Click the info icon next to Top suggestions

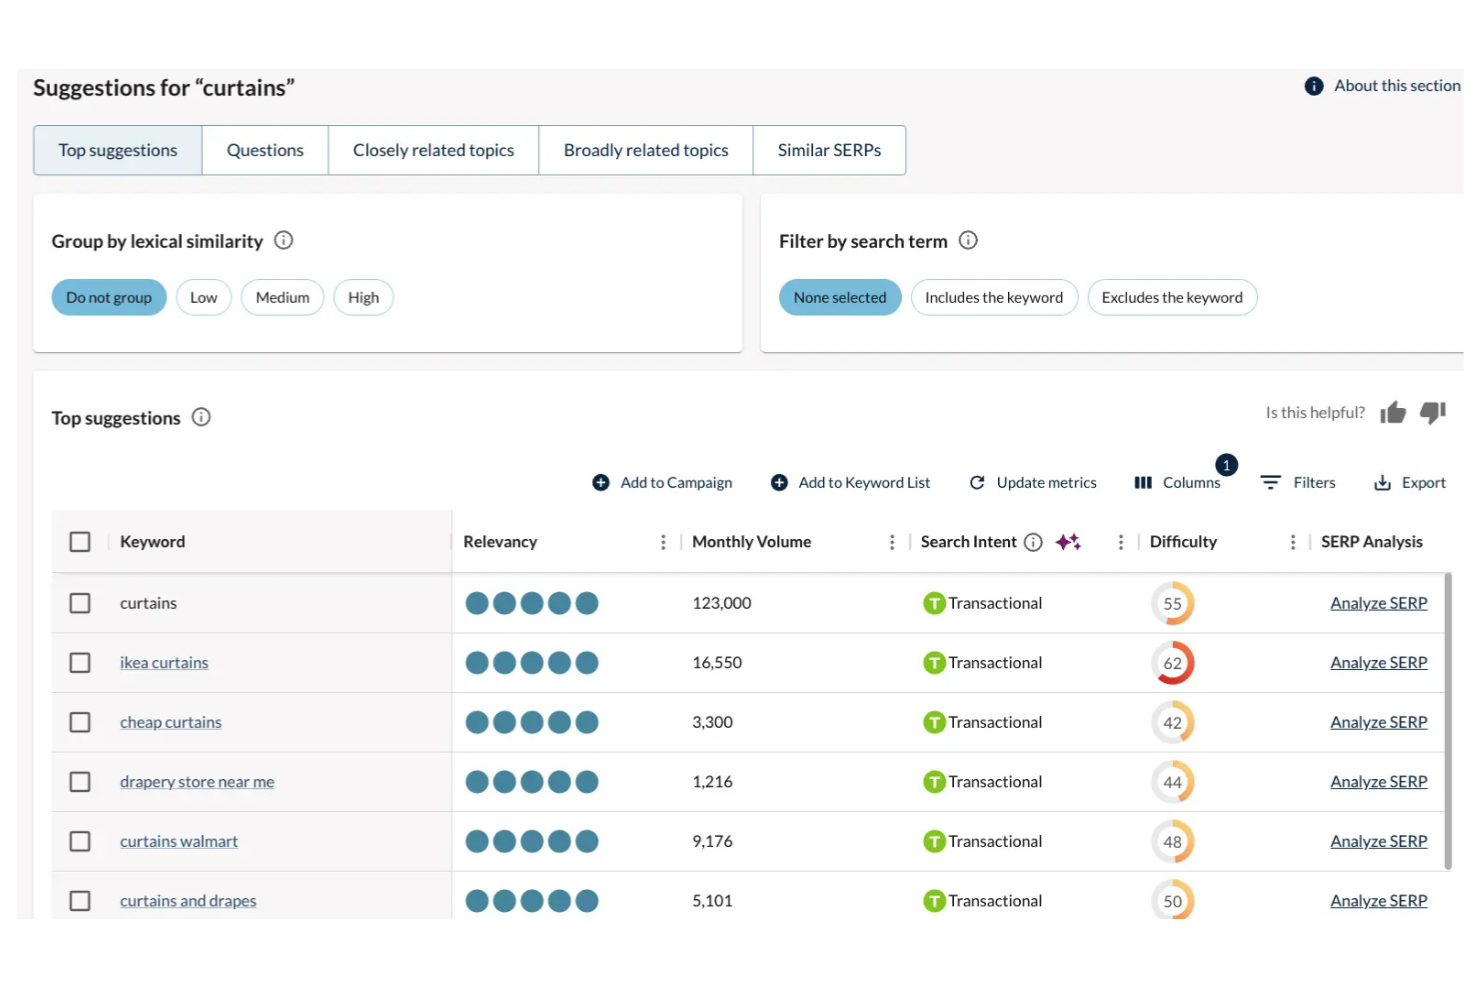point(201,417)
